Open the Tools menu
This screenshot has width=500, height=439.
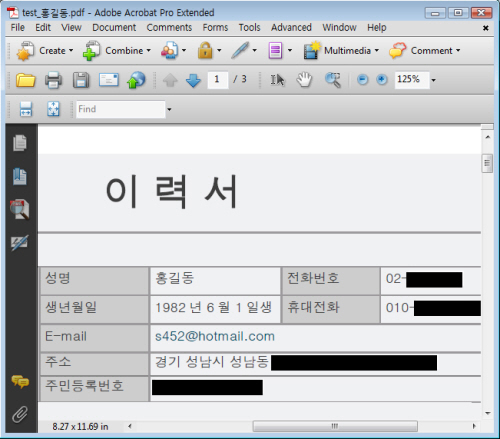click(249, 27)
